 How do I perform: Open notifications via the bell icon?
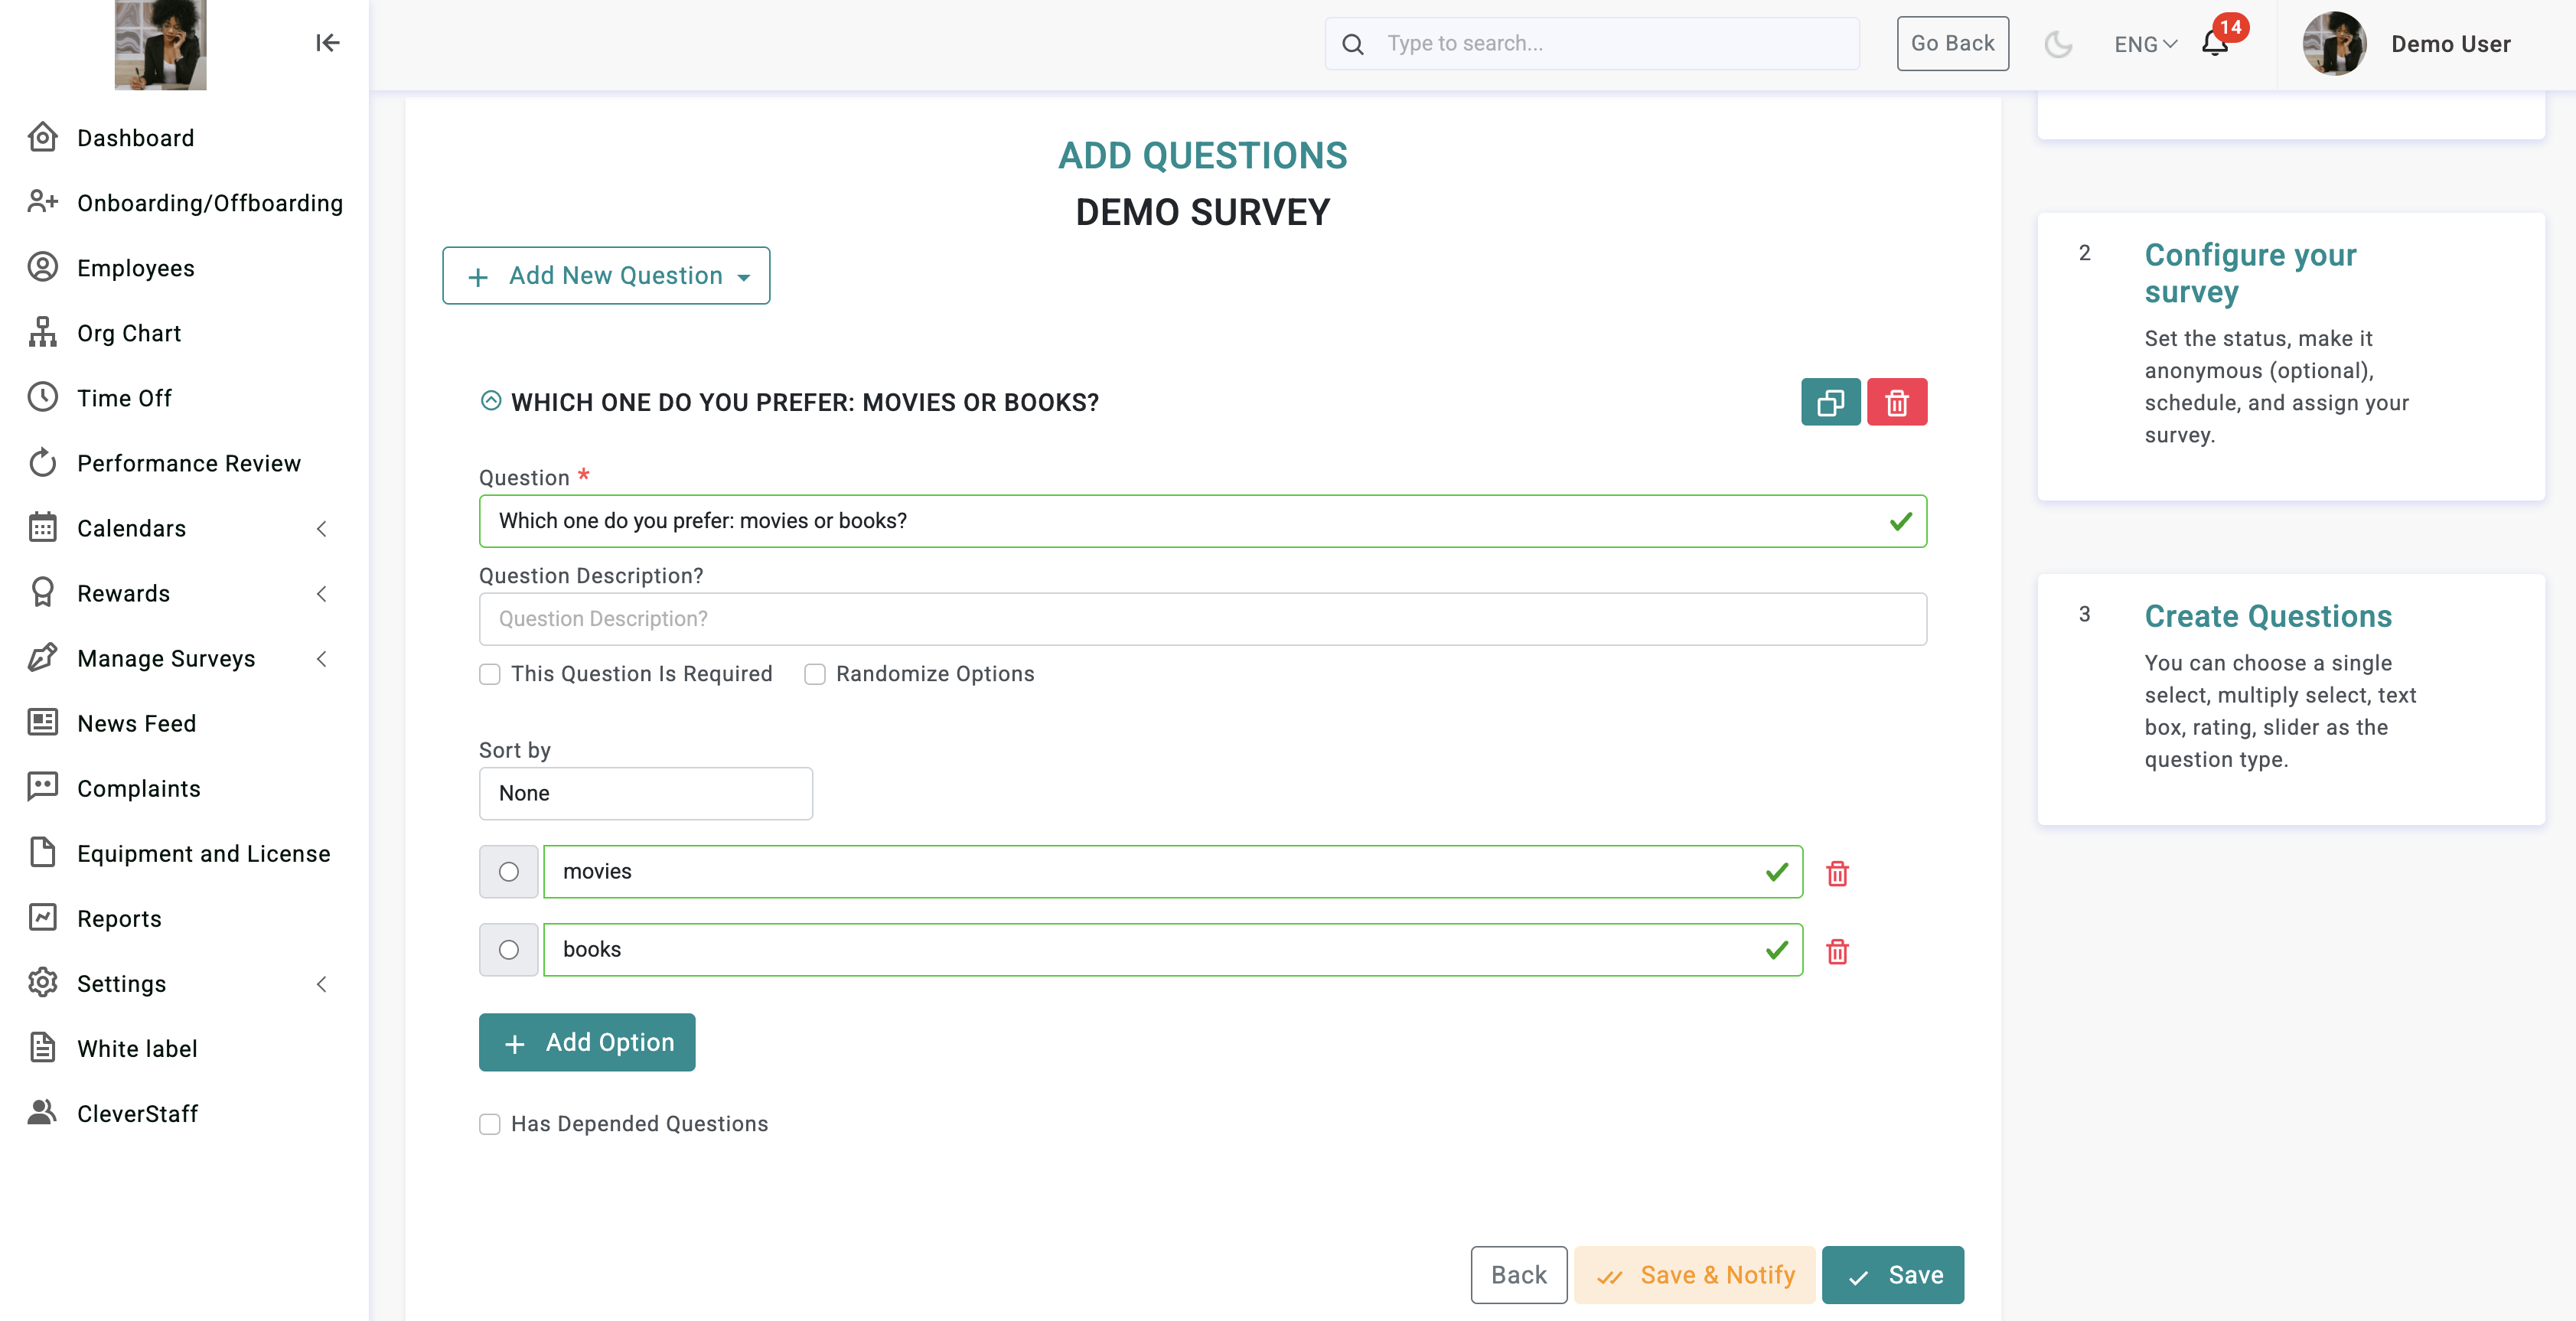[2215, 43]
